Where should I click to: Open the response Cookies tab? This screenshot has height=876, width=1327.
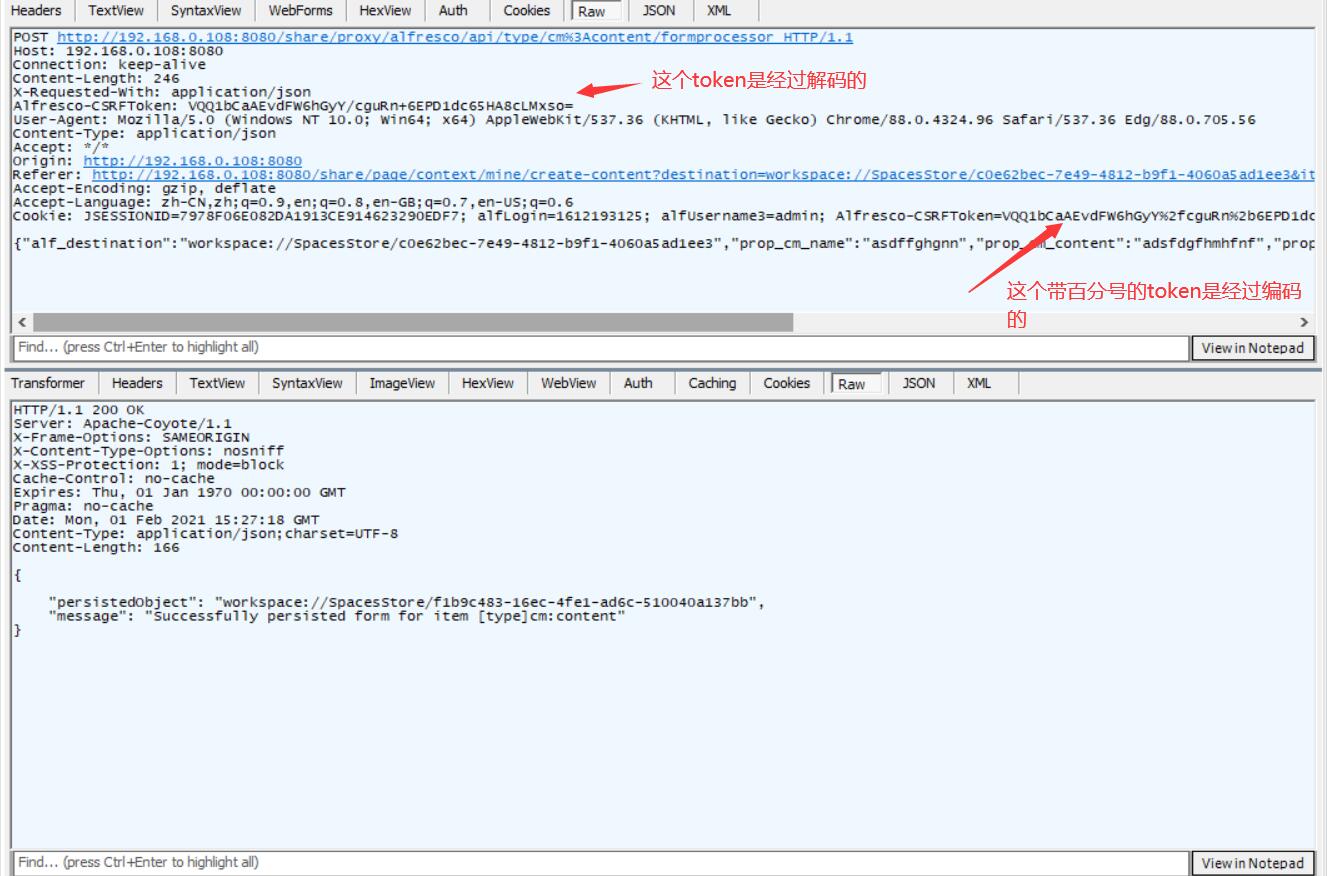click(787, 383)
